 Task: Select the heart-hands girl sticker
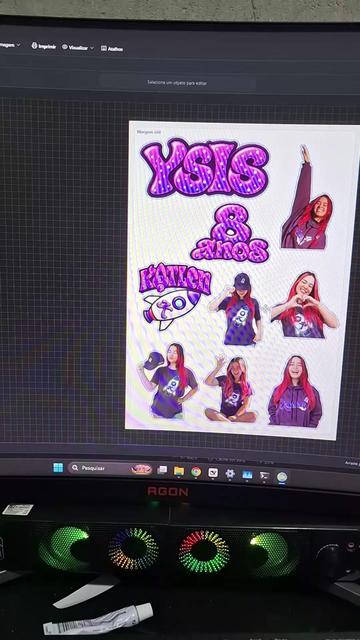(304, 305)
